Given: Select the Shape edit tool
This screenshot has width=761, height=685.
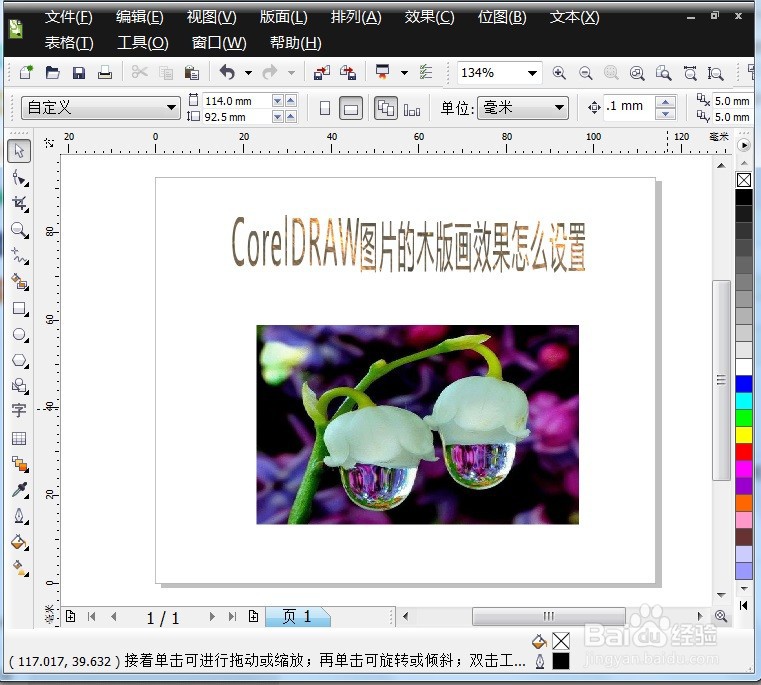Looking at the screenshot, I should pos(19,178).
